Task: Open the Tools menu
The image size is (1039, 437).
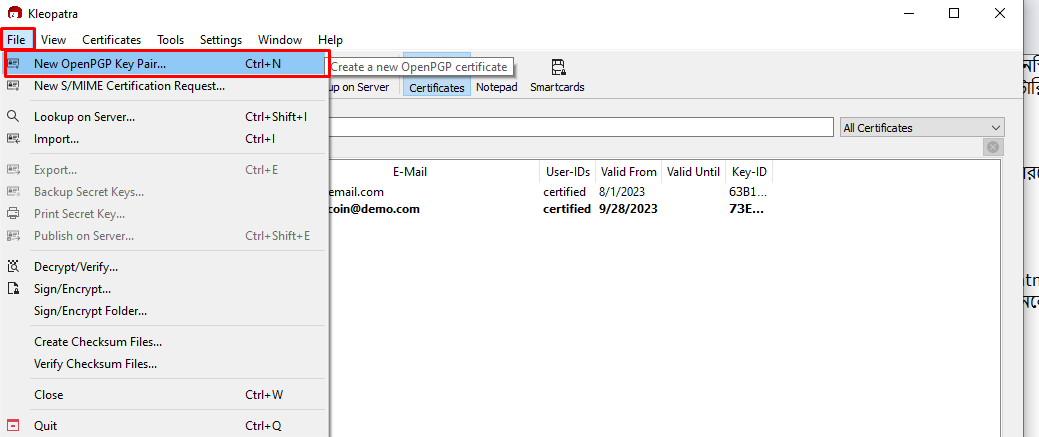Action: [x=170, y=40]
